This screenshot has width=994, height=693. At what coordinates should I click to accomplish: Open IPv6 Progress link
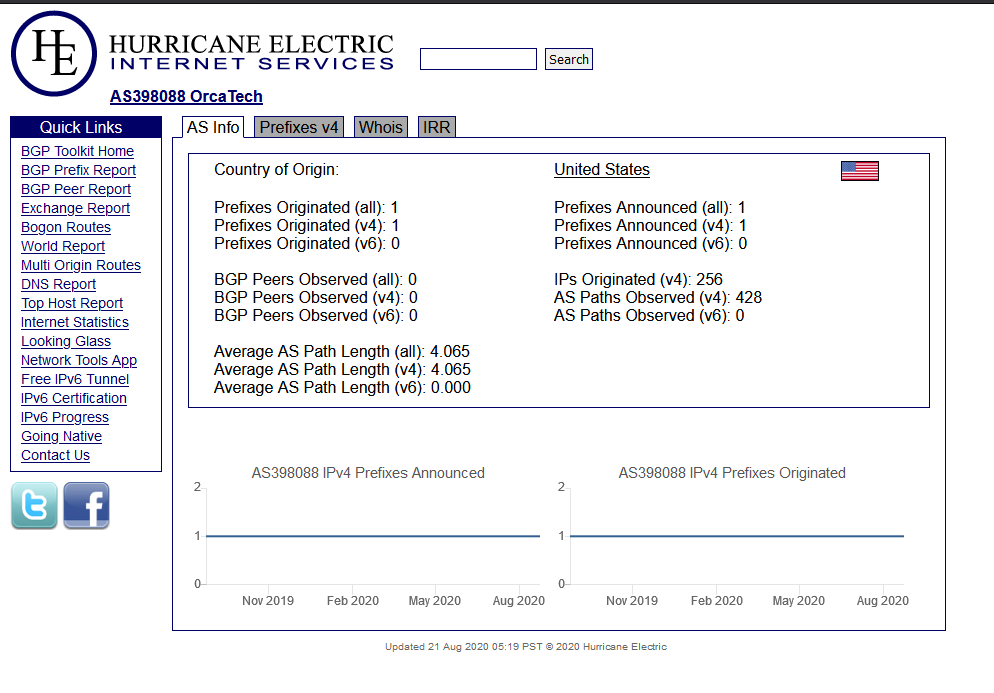[x=65, y=417]
